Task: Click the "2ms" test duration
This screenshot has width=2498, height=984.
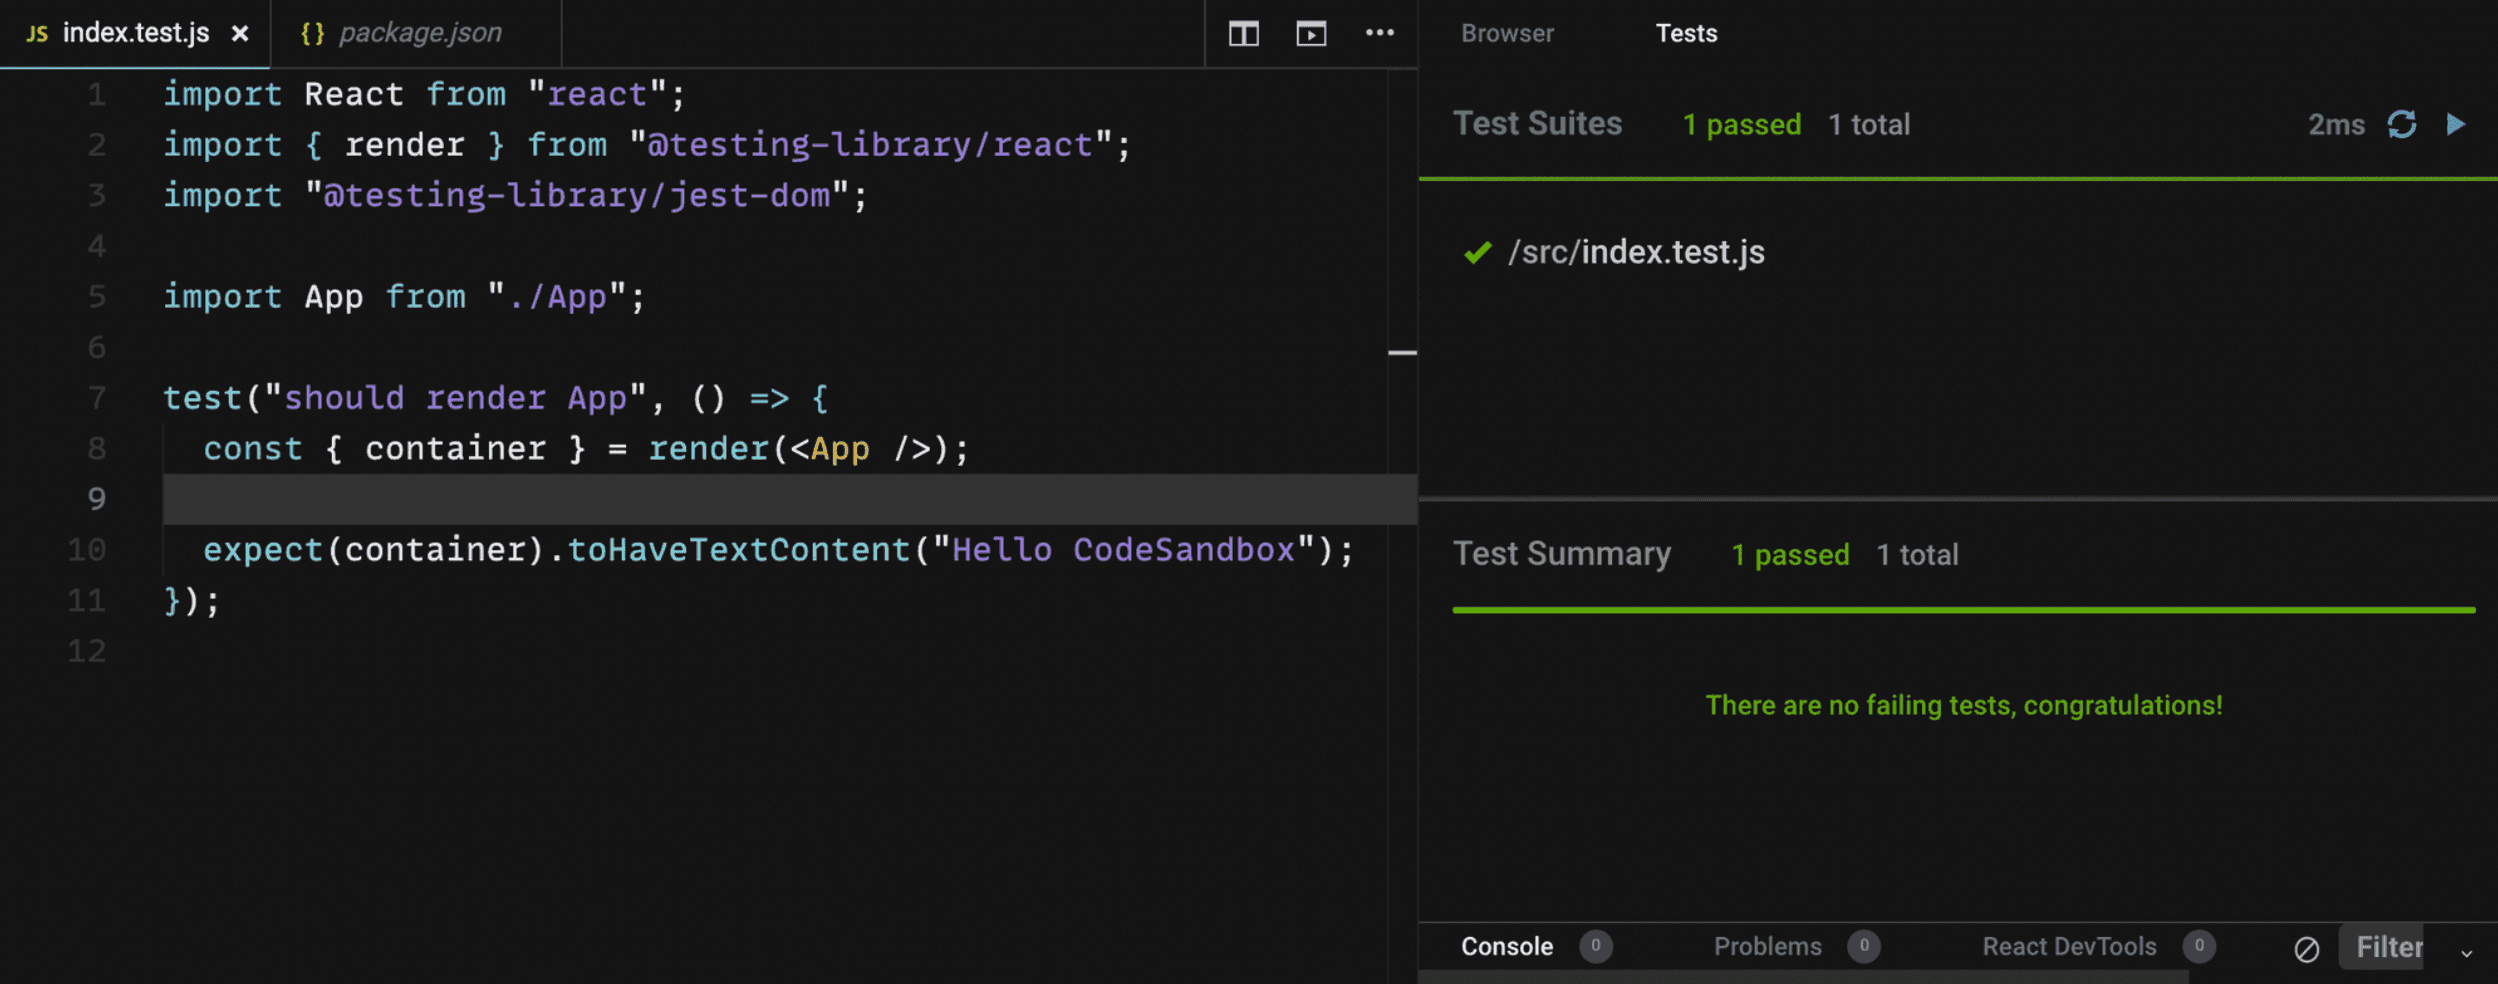Action: tap(2336, 125)
